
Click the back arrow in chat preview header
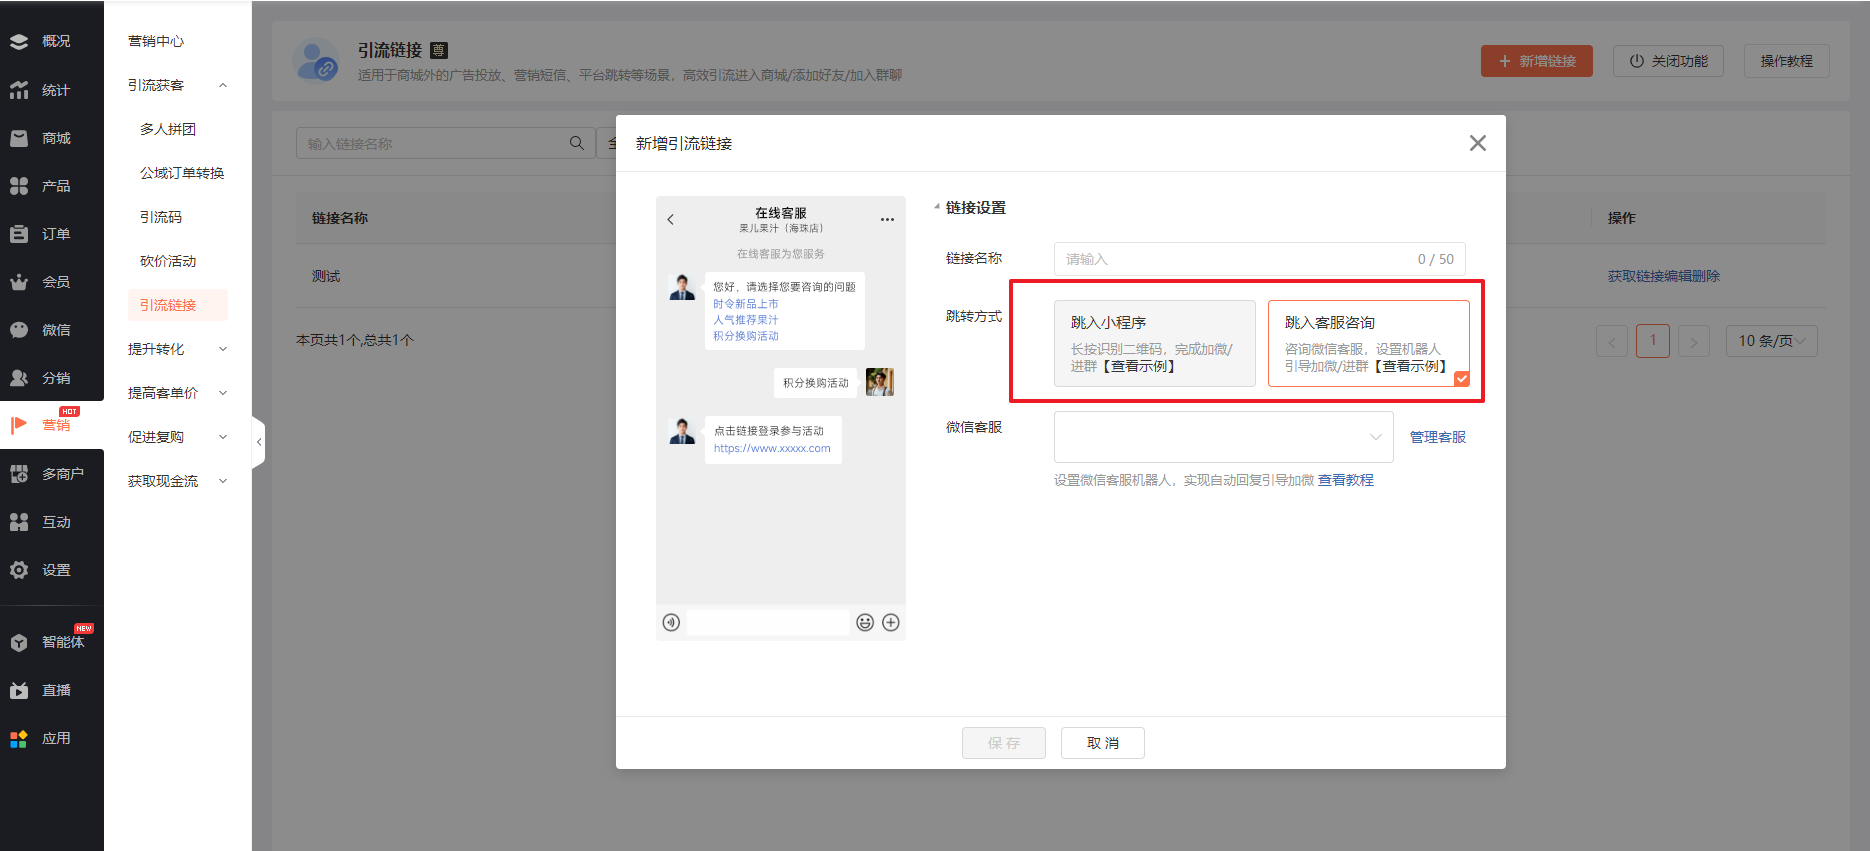click(671, 220)
